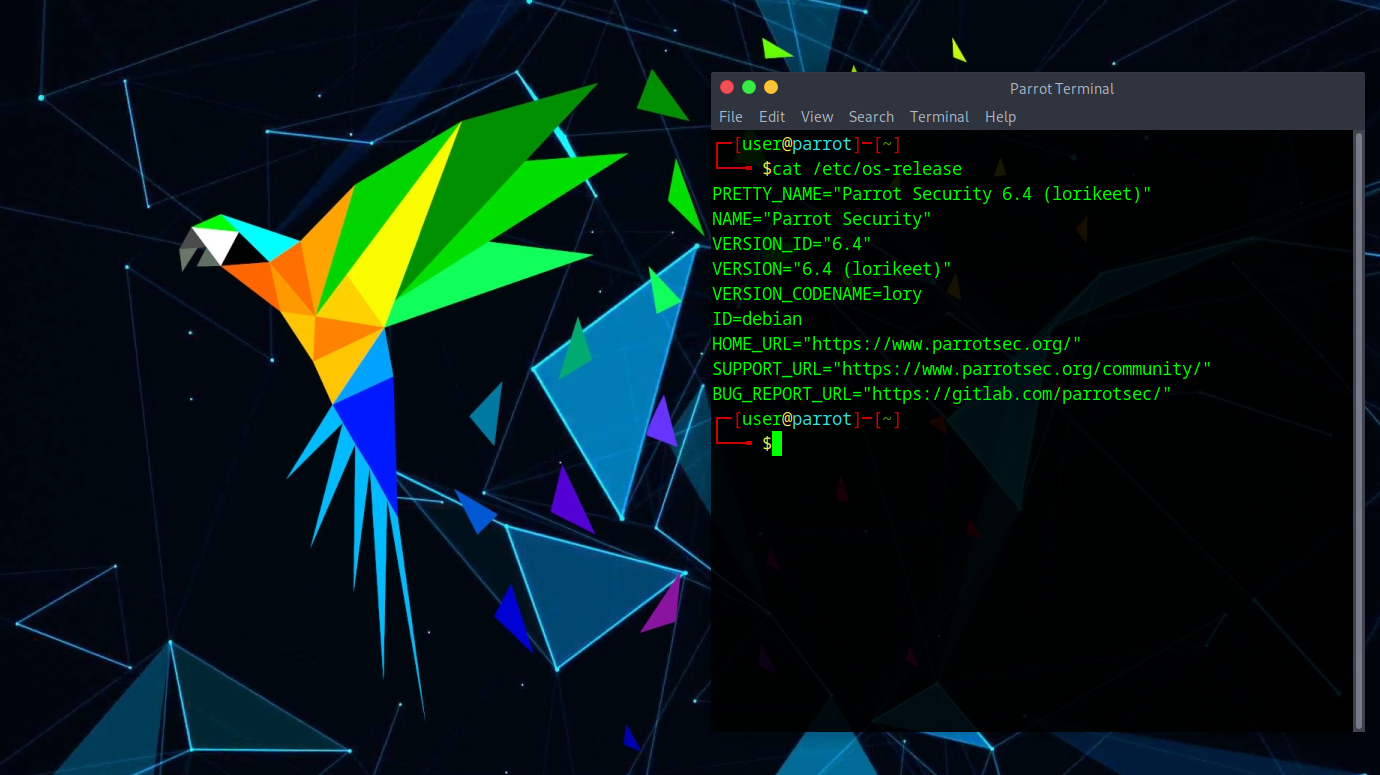
Task: Open the Terminal menu
Action: [x=939, y=117]
